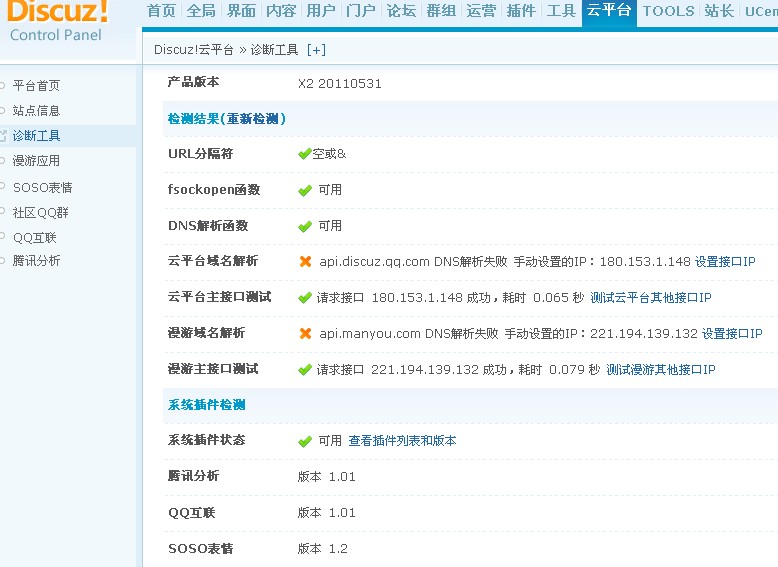Click the 产品版本 row label
The width and height of the screenshot is (778, 567).
pos(194,82)
